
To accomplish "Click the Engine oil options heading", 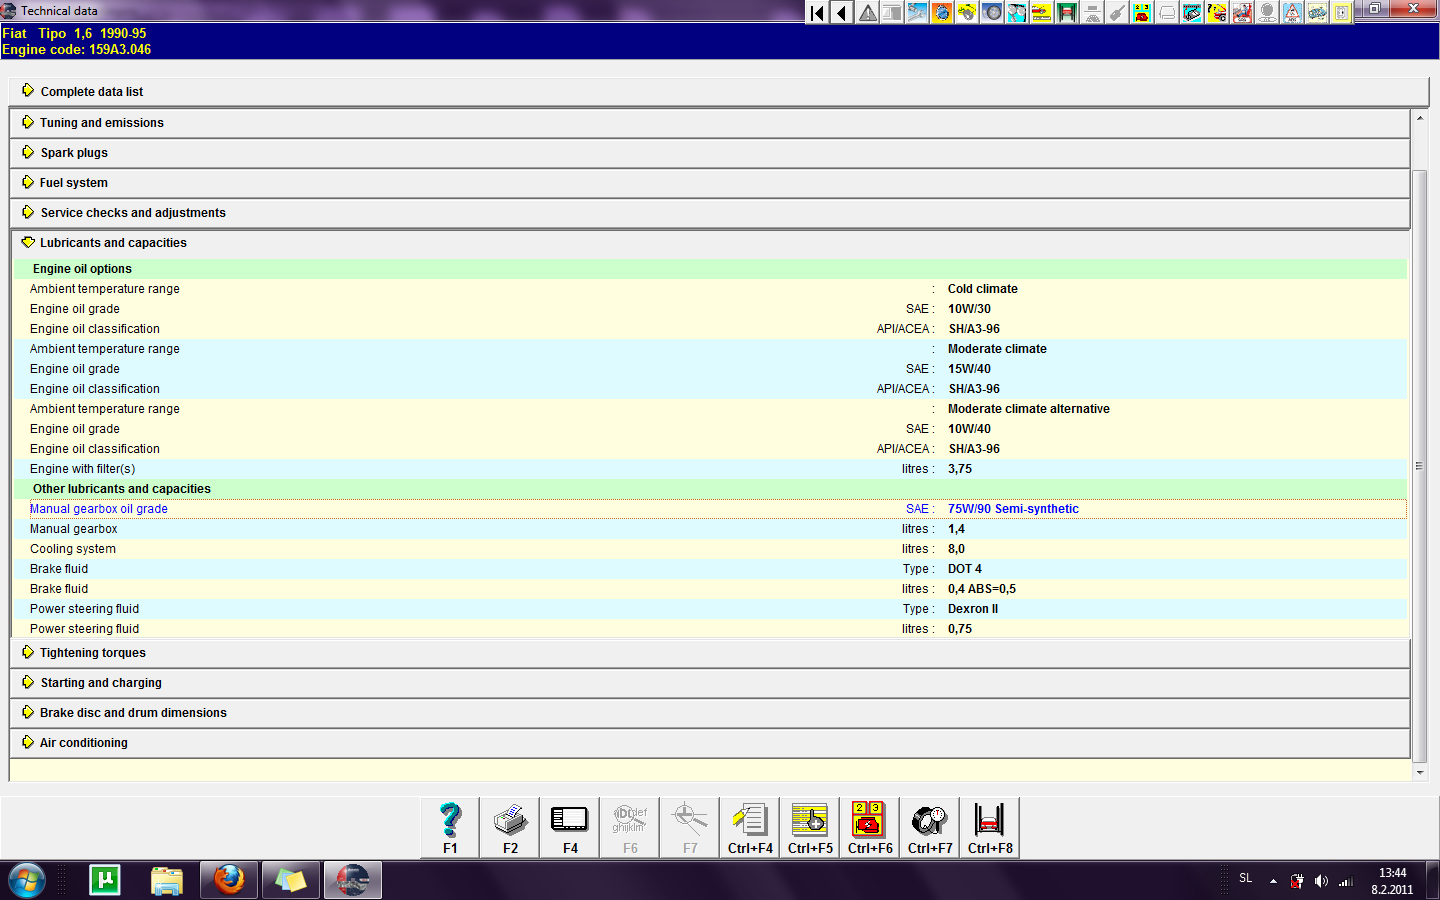I will tap(82, 269).
